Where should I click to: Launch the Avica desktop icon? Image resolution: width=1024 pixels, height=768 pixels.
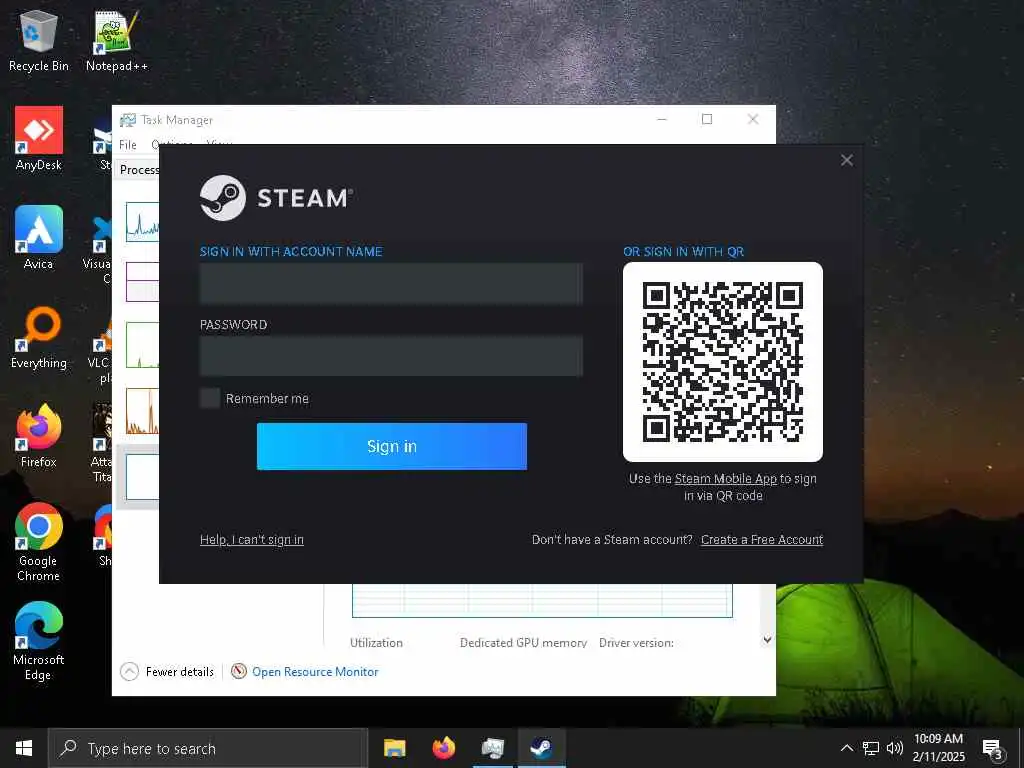(39, 238)
